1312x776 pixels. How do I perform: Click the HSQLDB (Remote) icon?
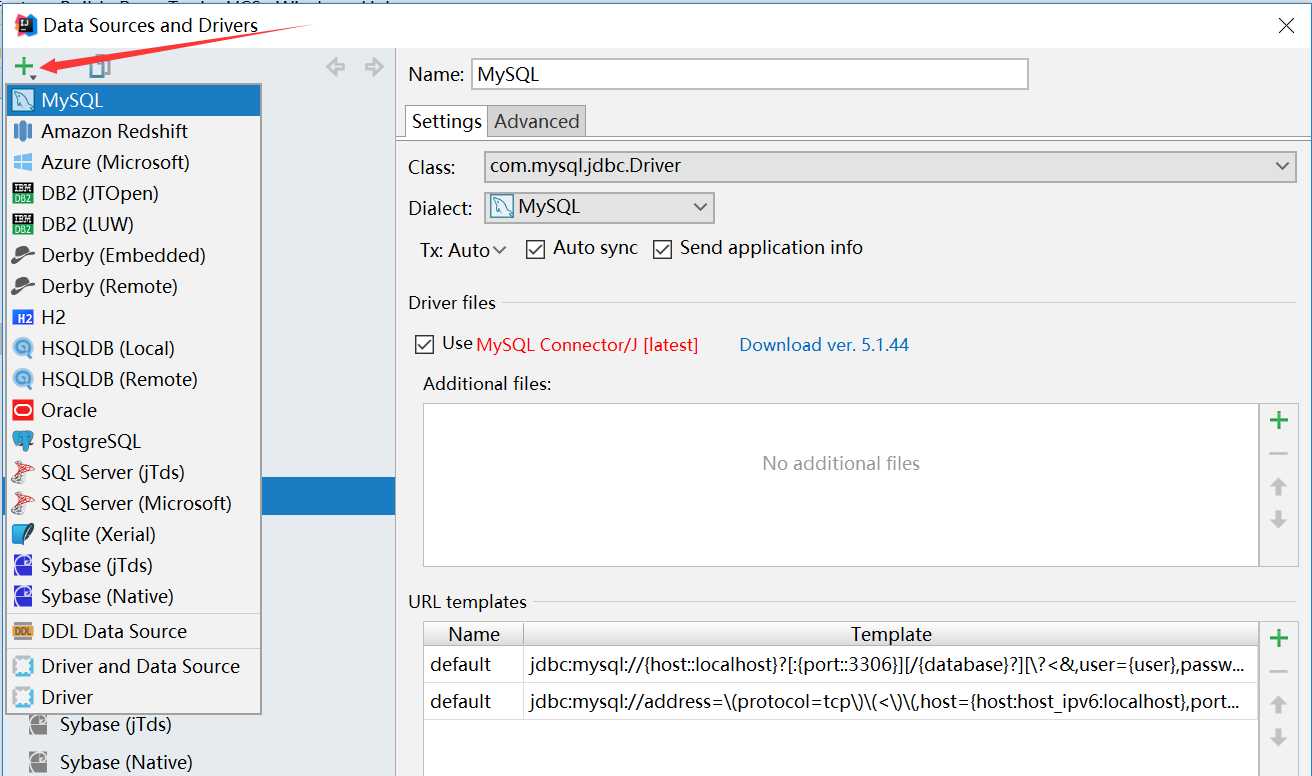[23, 379]
